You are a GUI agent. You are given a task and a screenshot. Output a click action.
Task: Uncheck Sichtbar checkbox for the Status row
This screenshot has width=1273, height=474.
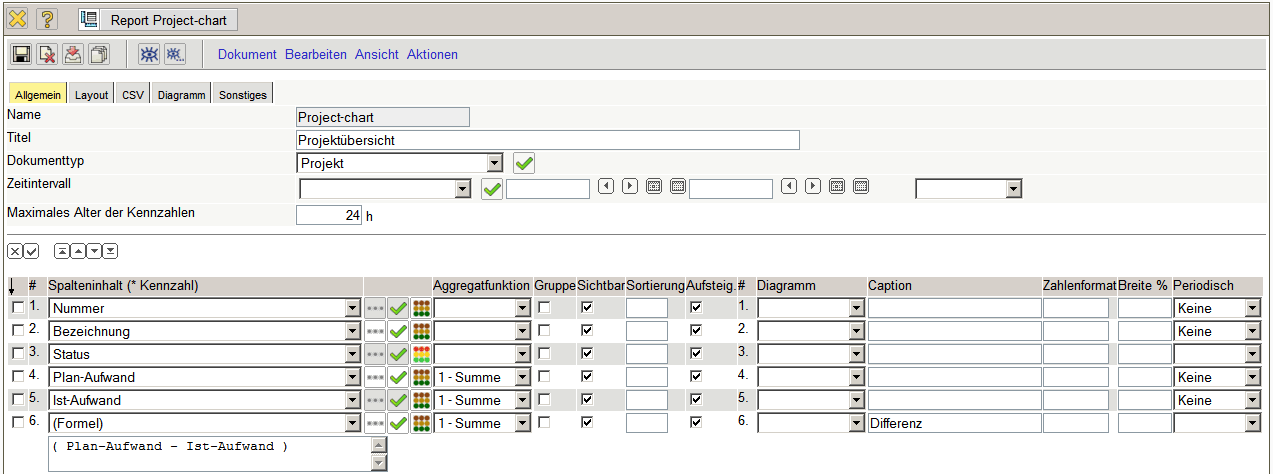tap(587, 354)
